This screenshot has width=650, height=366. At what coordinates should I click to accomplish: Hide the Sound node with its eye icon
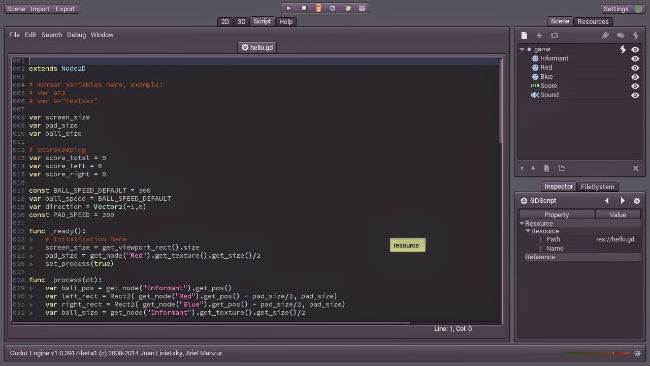(635, 95)
